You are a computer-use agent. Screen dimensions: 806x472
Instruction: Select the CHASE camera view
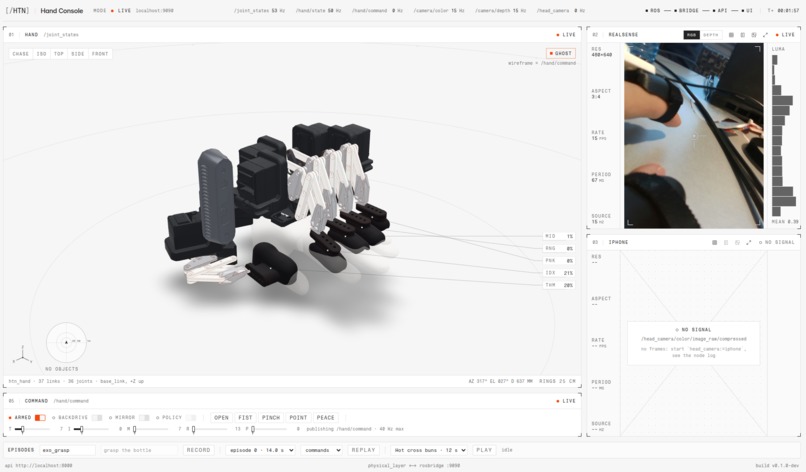pyautogui.click(x=21, y=53)
